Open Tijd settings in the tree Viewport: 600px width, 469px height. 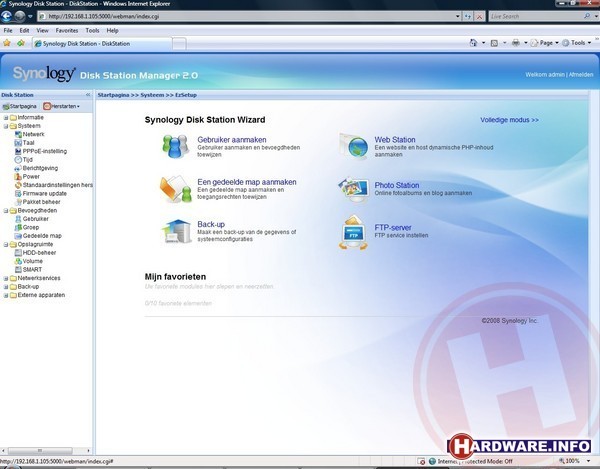[x=28, y=160]
